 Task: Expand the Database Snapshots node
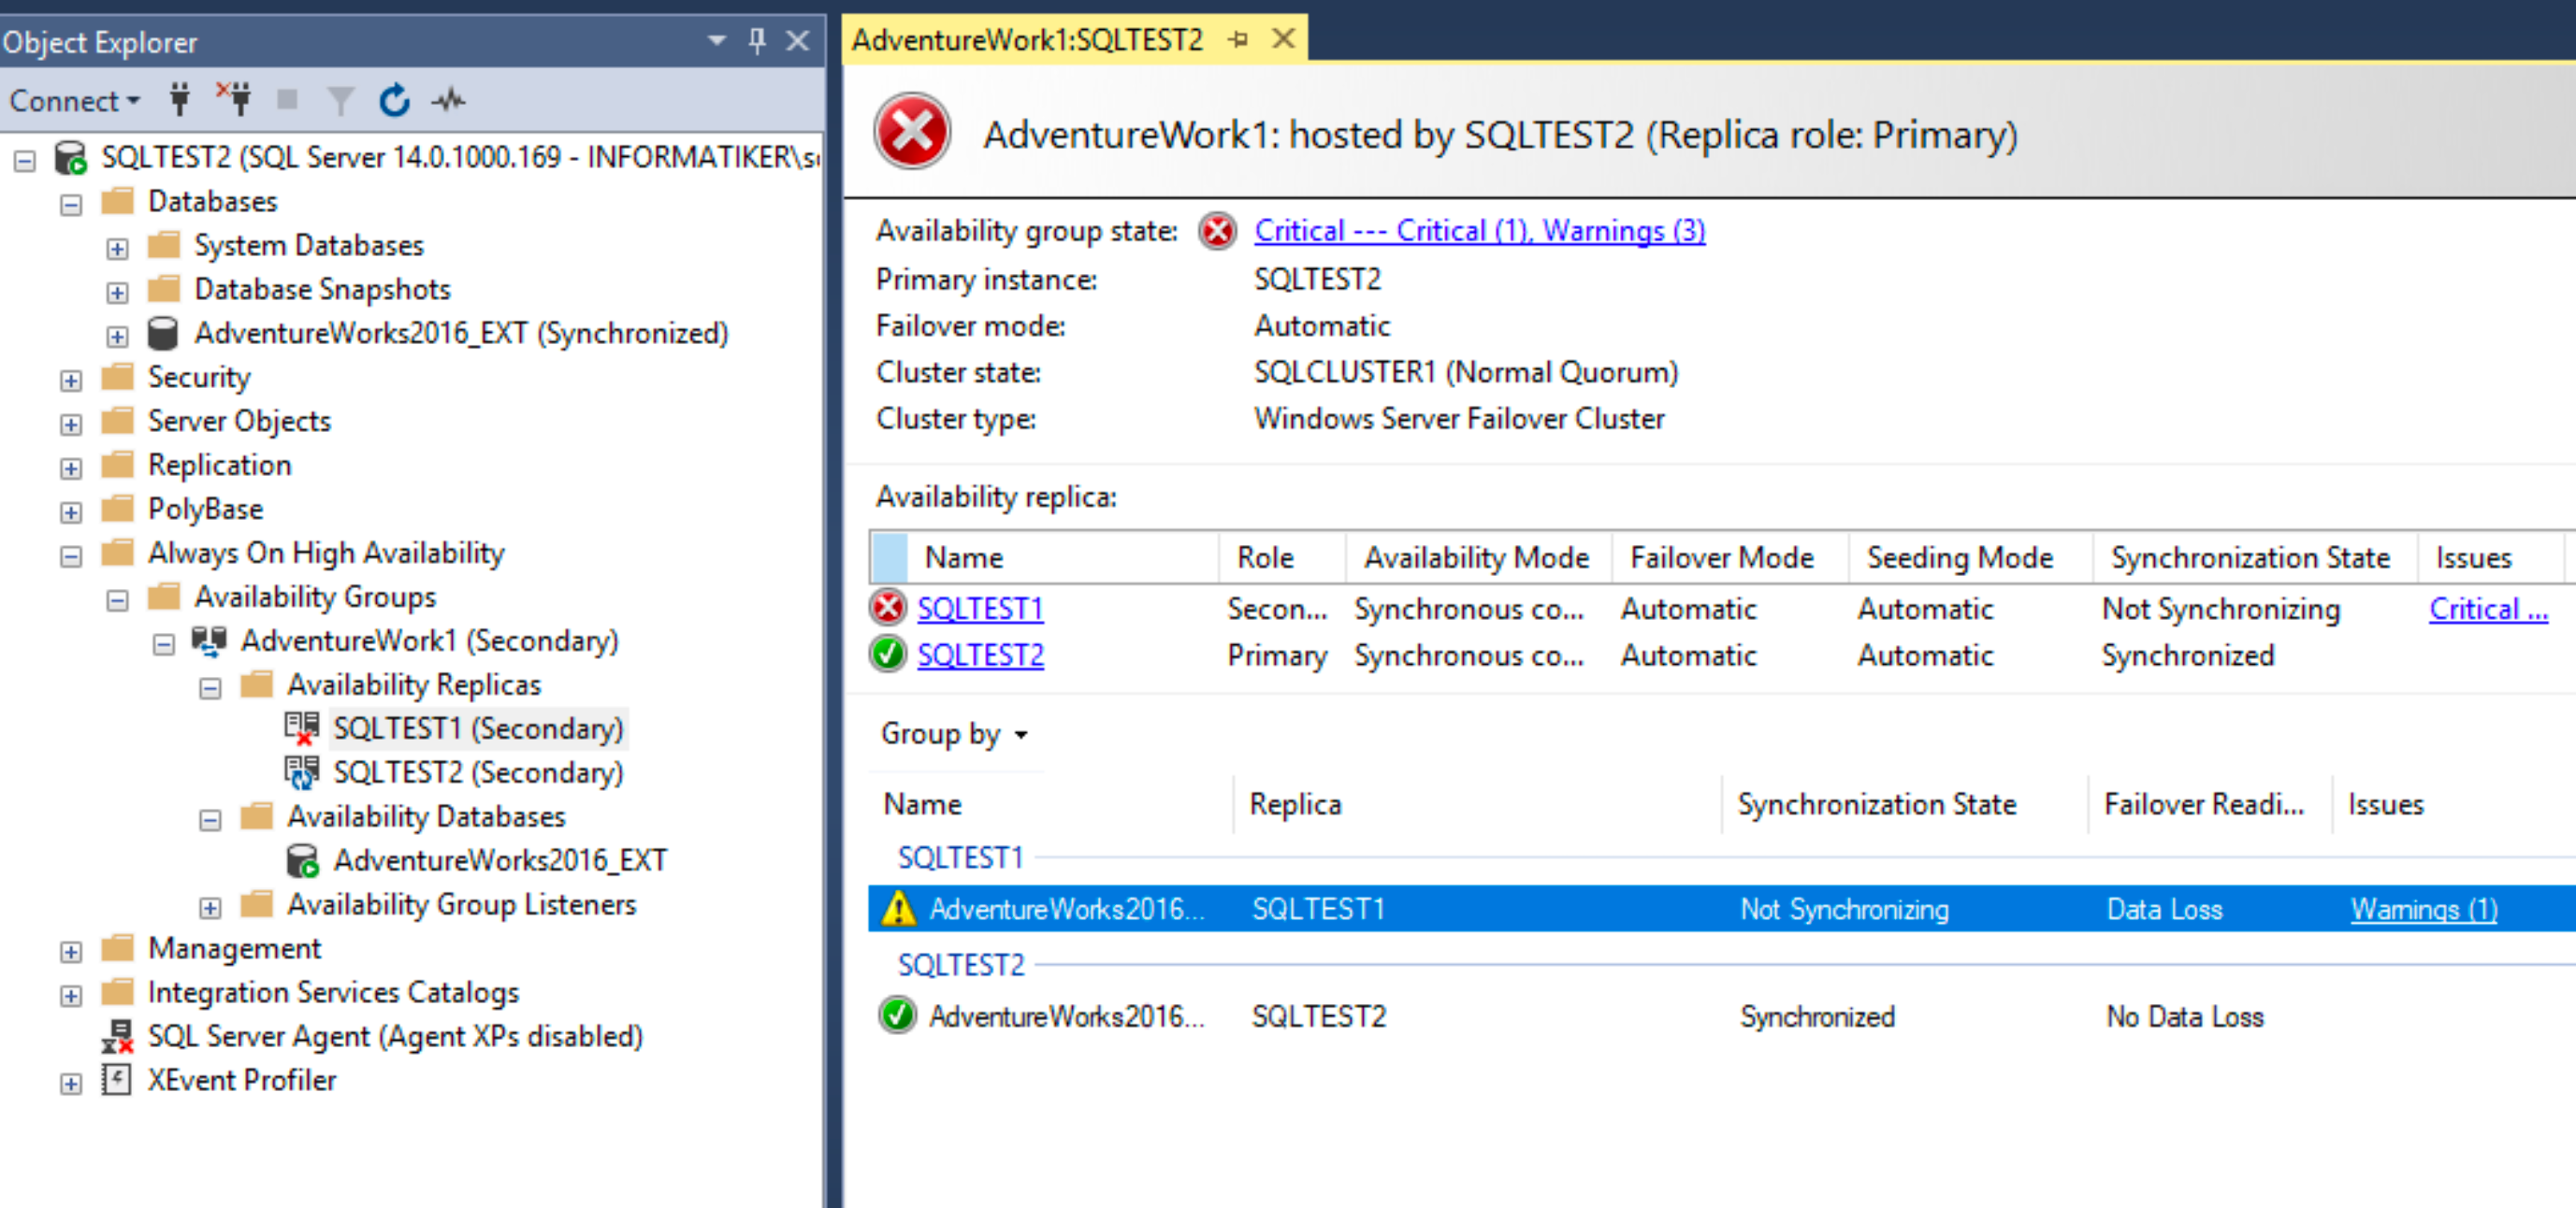point(117,293)
